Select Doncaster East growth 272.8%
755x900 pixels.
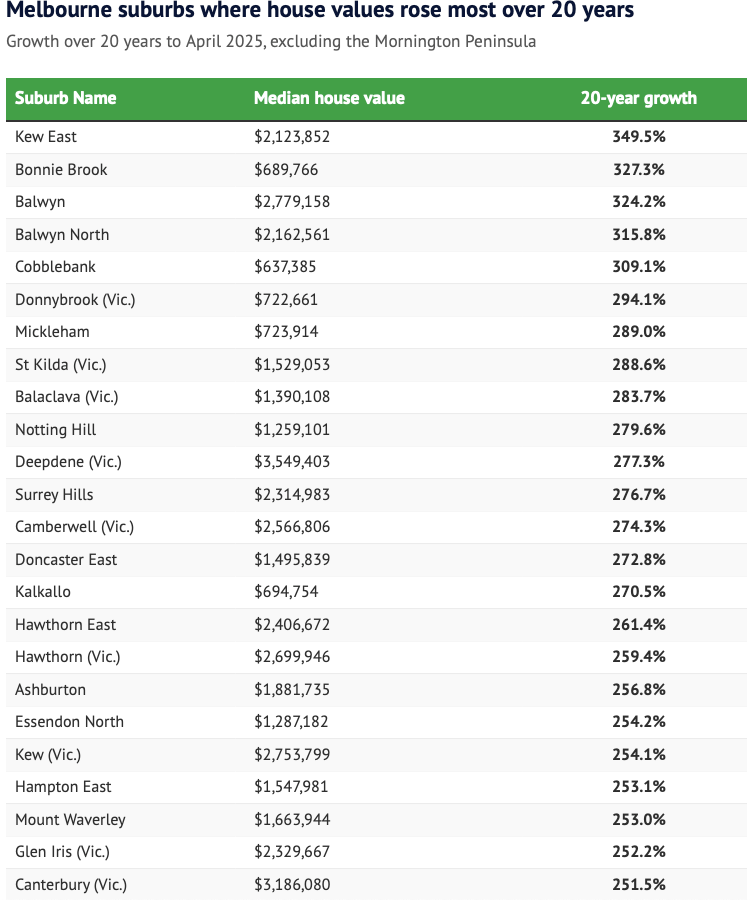pos(638,560)
